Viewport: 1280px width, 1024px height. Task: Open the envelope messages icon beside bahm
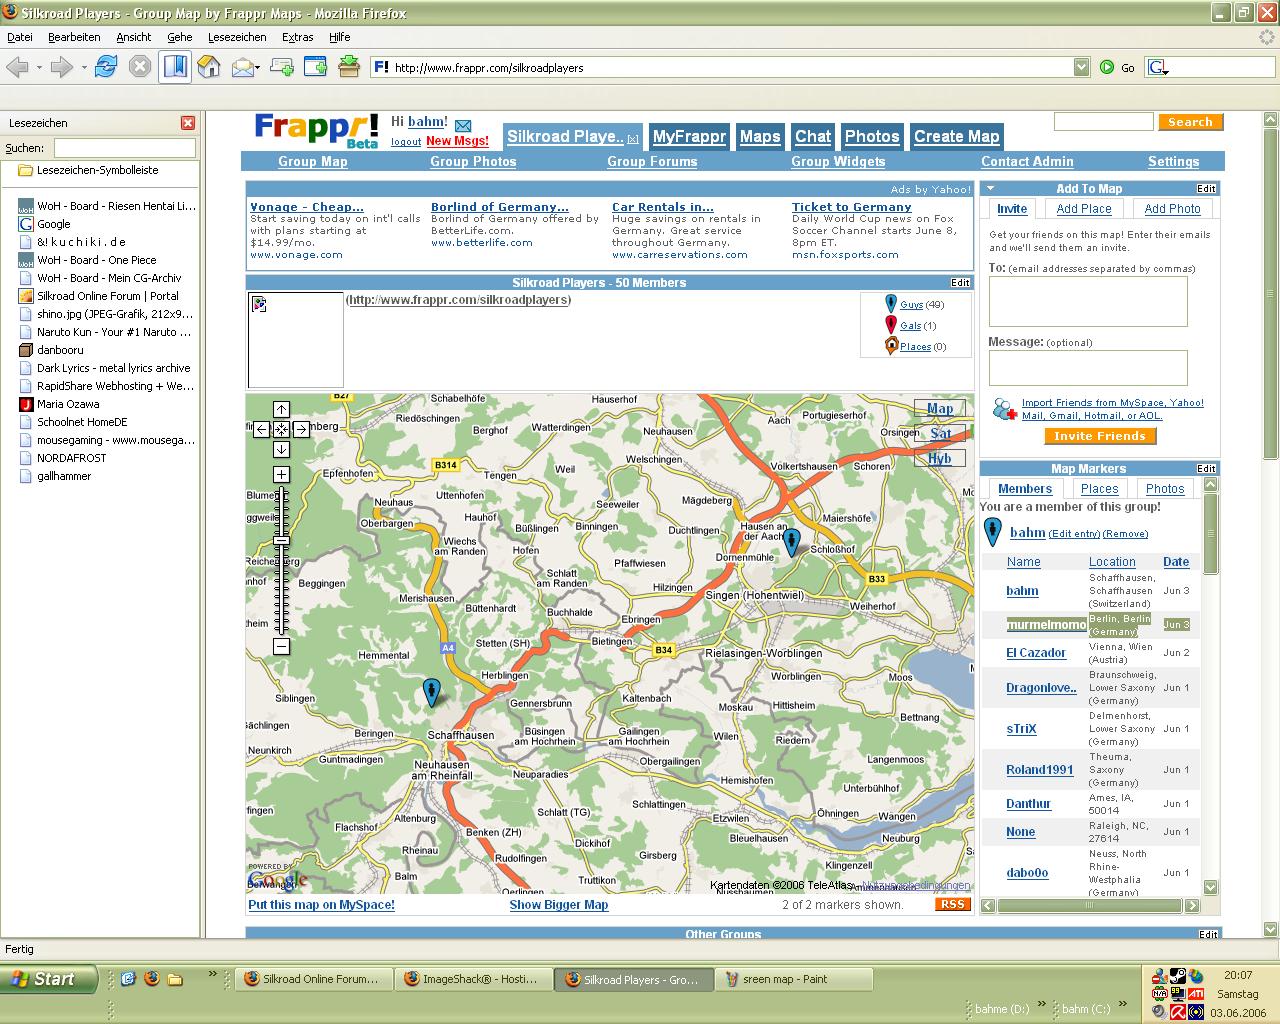[463, 125]
